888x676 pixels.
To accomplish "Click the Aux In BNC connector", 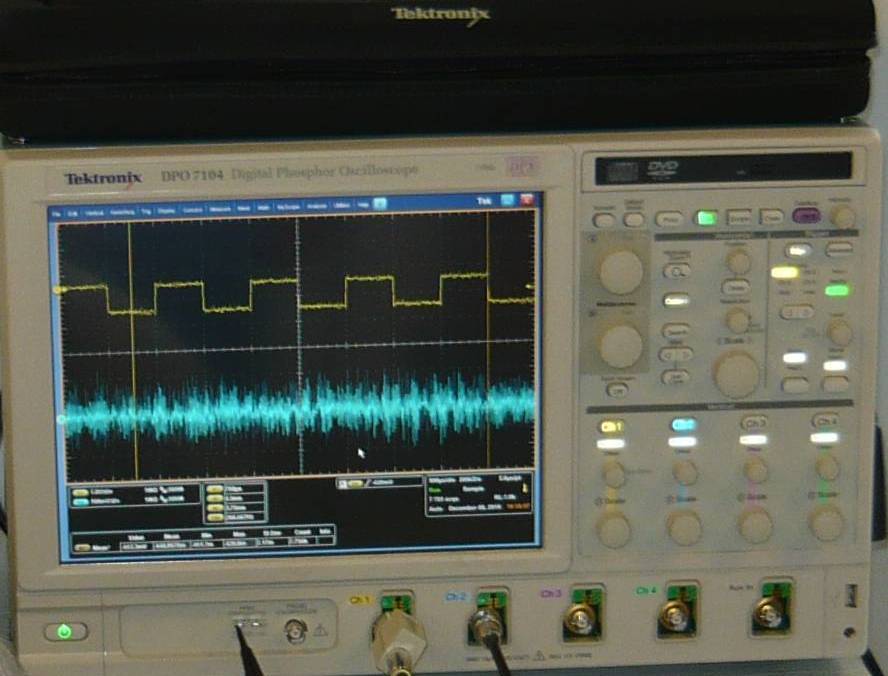I will 770,613.
